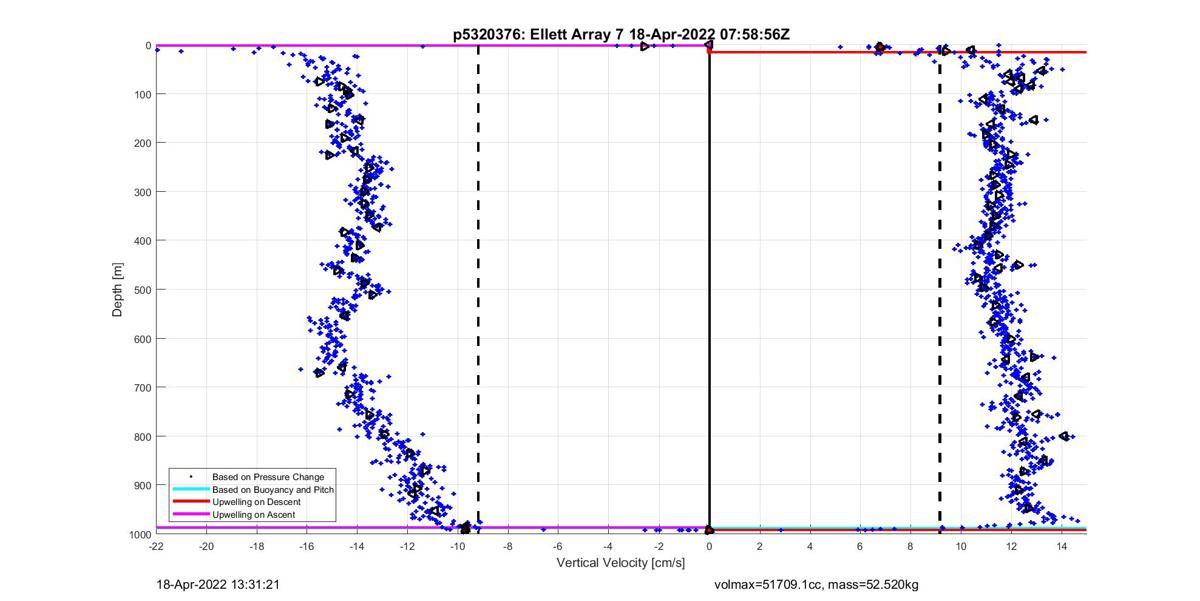Click x-axis tick label '0'
1200x601 pixels.
(x=709, y=546)
